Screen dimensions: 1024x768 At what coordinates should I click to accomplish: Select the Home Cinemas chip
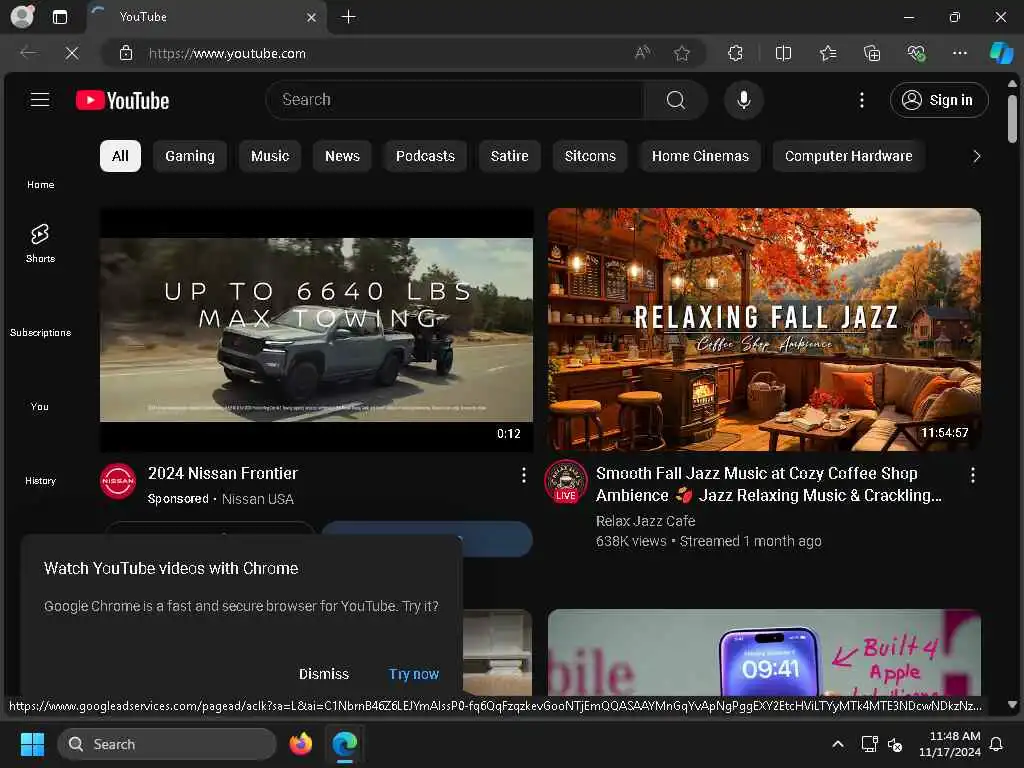coord(700,156)
